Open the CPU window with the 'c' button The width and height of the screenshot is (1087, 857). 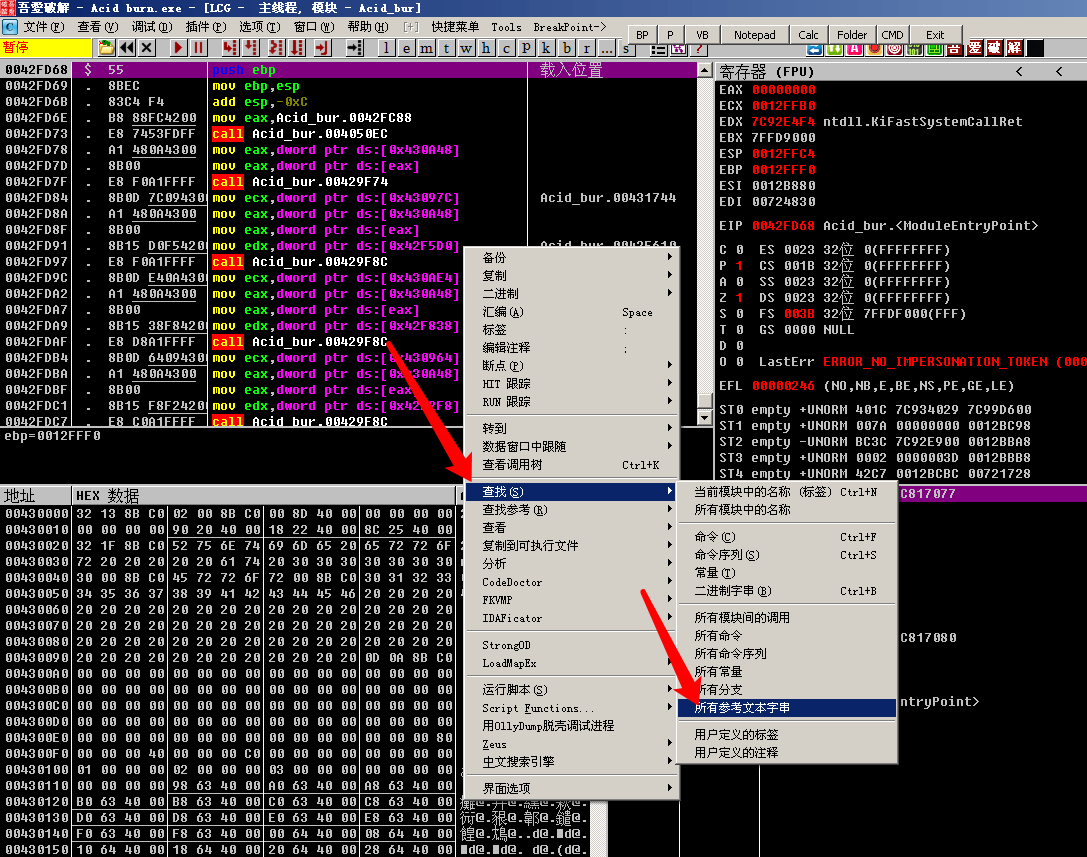pos(506,48)
